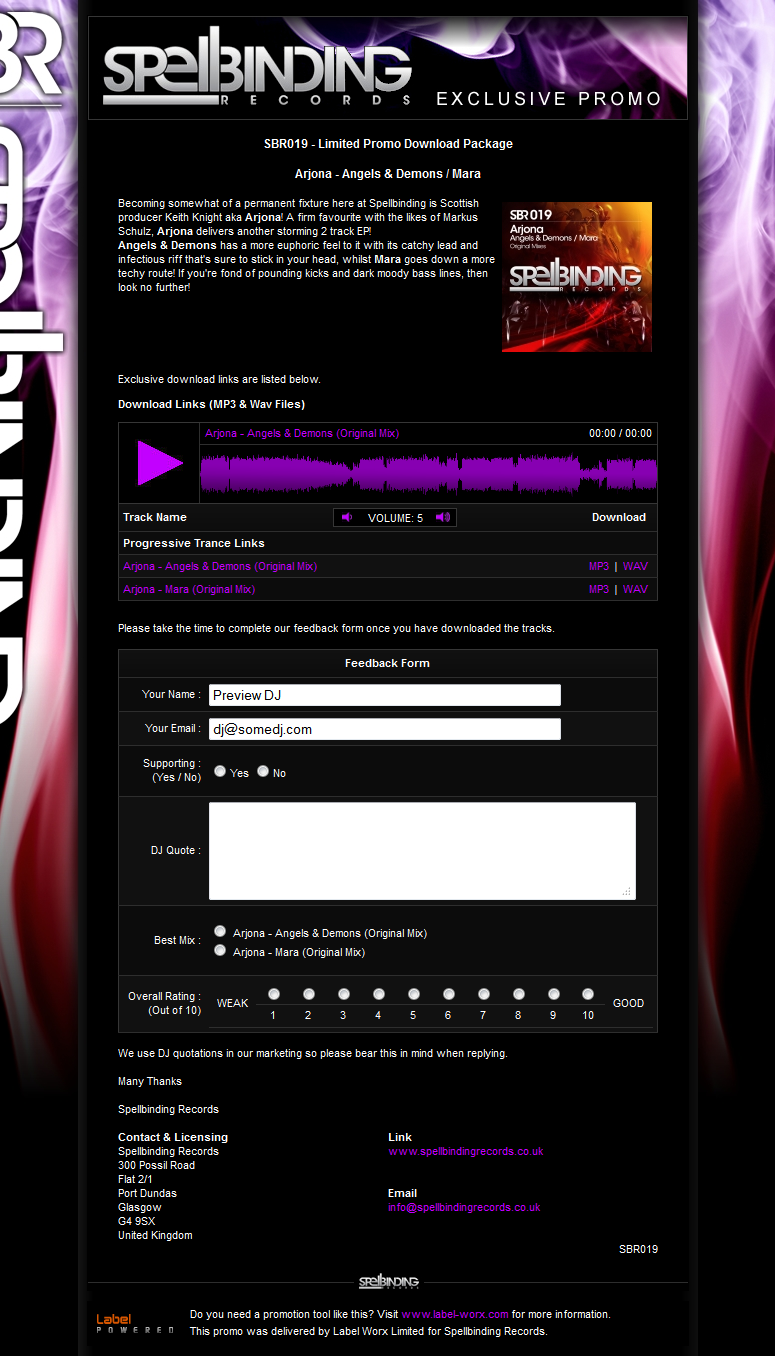Viewport: 775px width, 1356px height.
Task: Focus the Your Name field
Action: coord(385,695)
